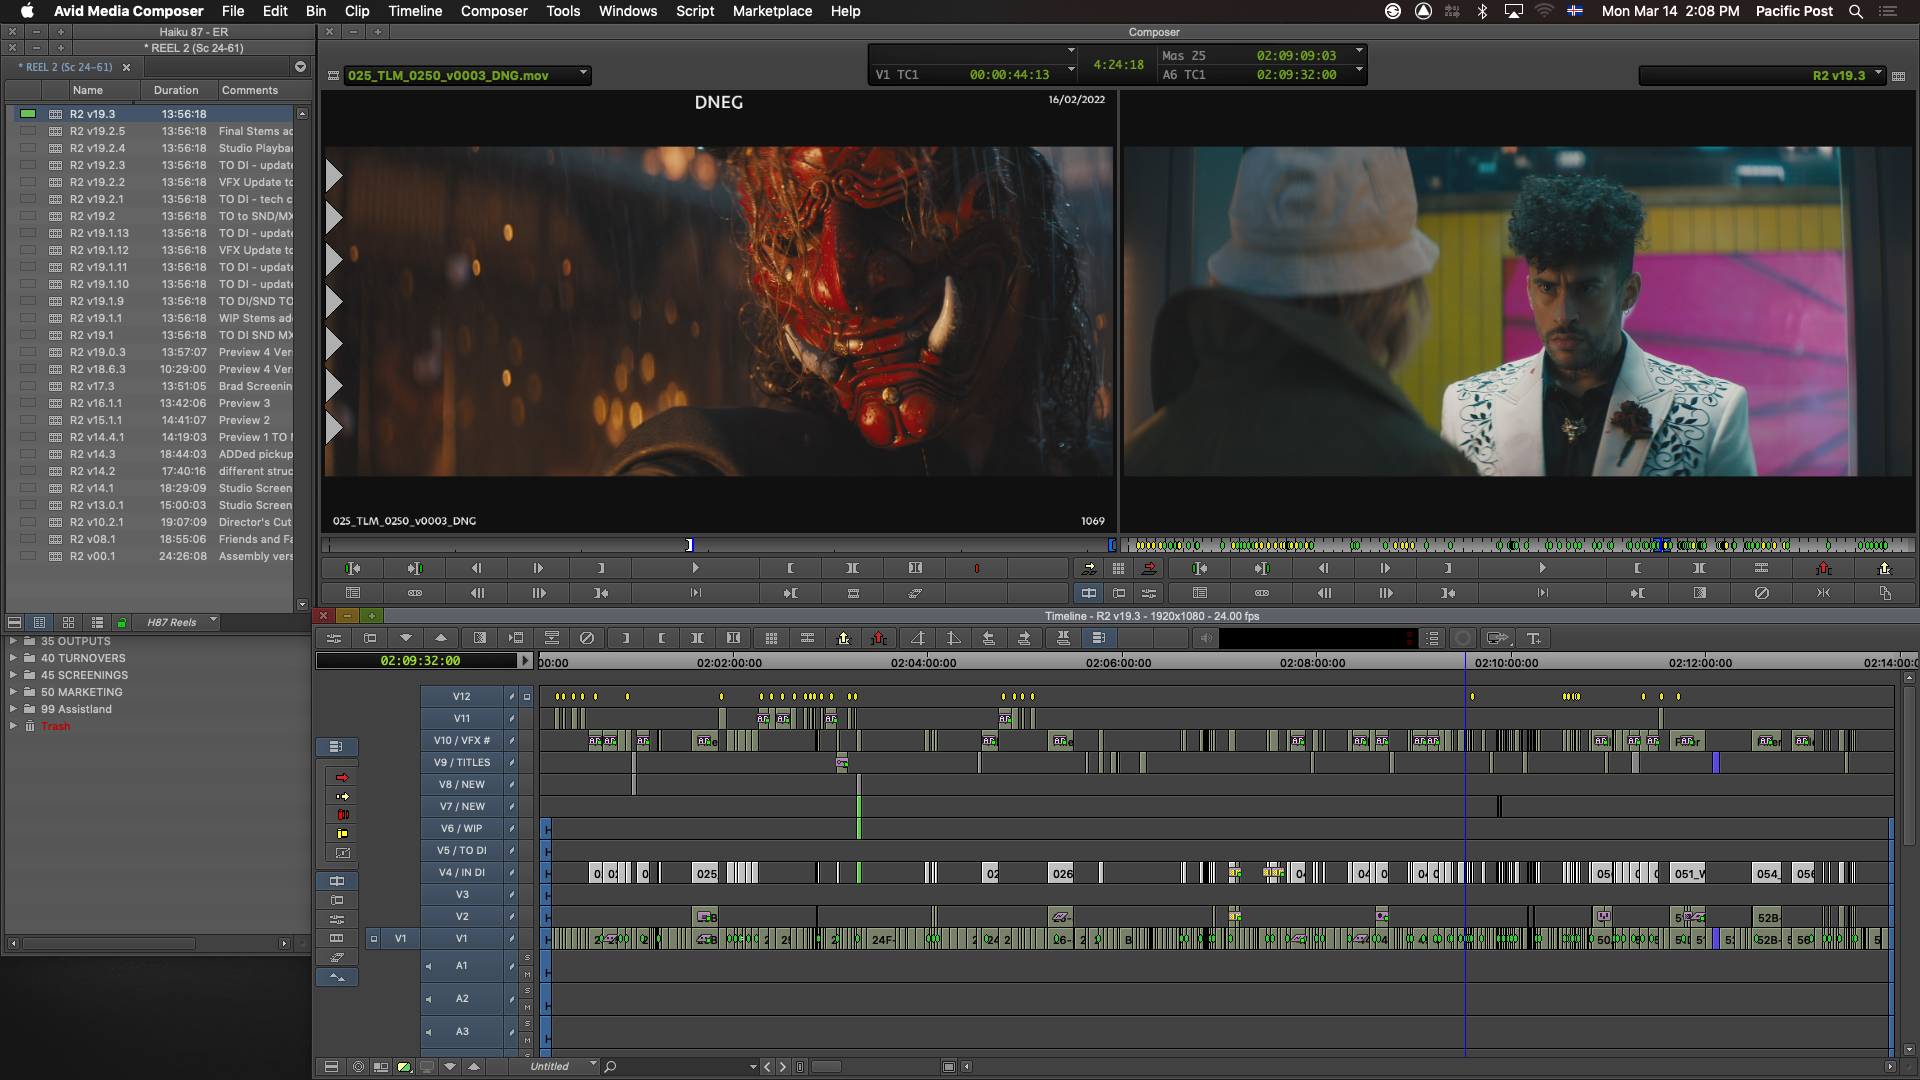Sort by the Duration column header
The width and height of the screenshot is (1920, 1080).
(176, 90)
